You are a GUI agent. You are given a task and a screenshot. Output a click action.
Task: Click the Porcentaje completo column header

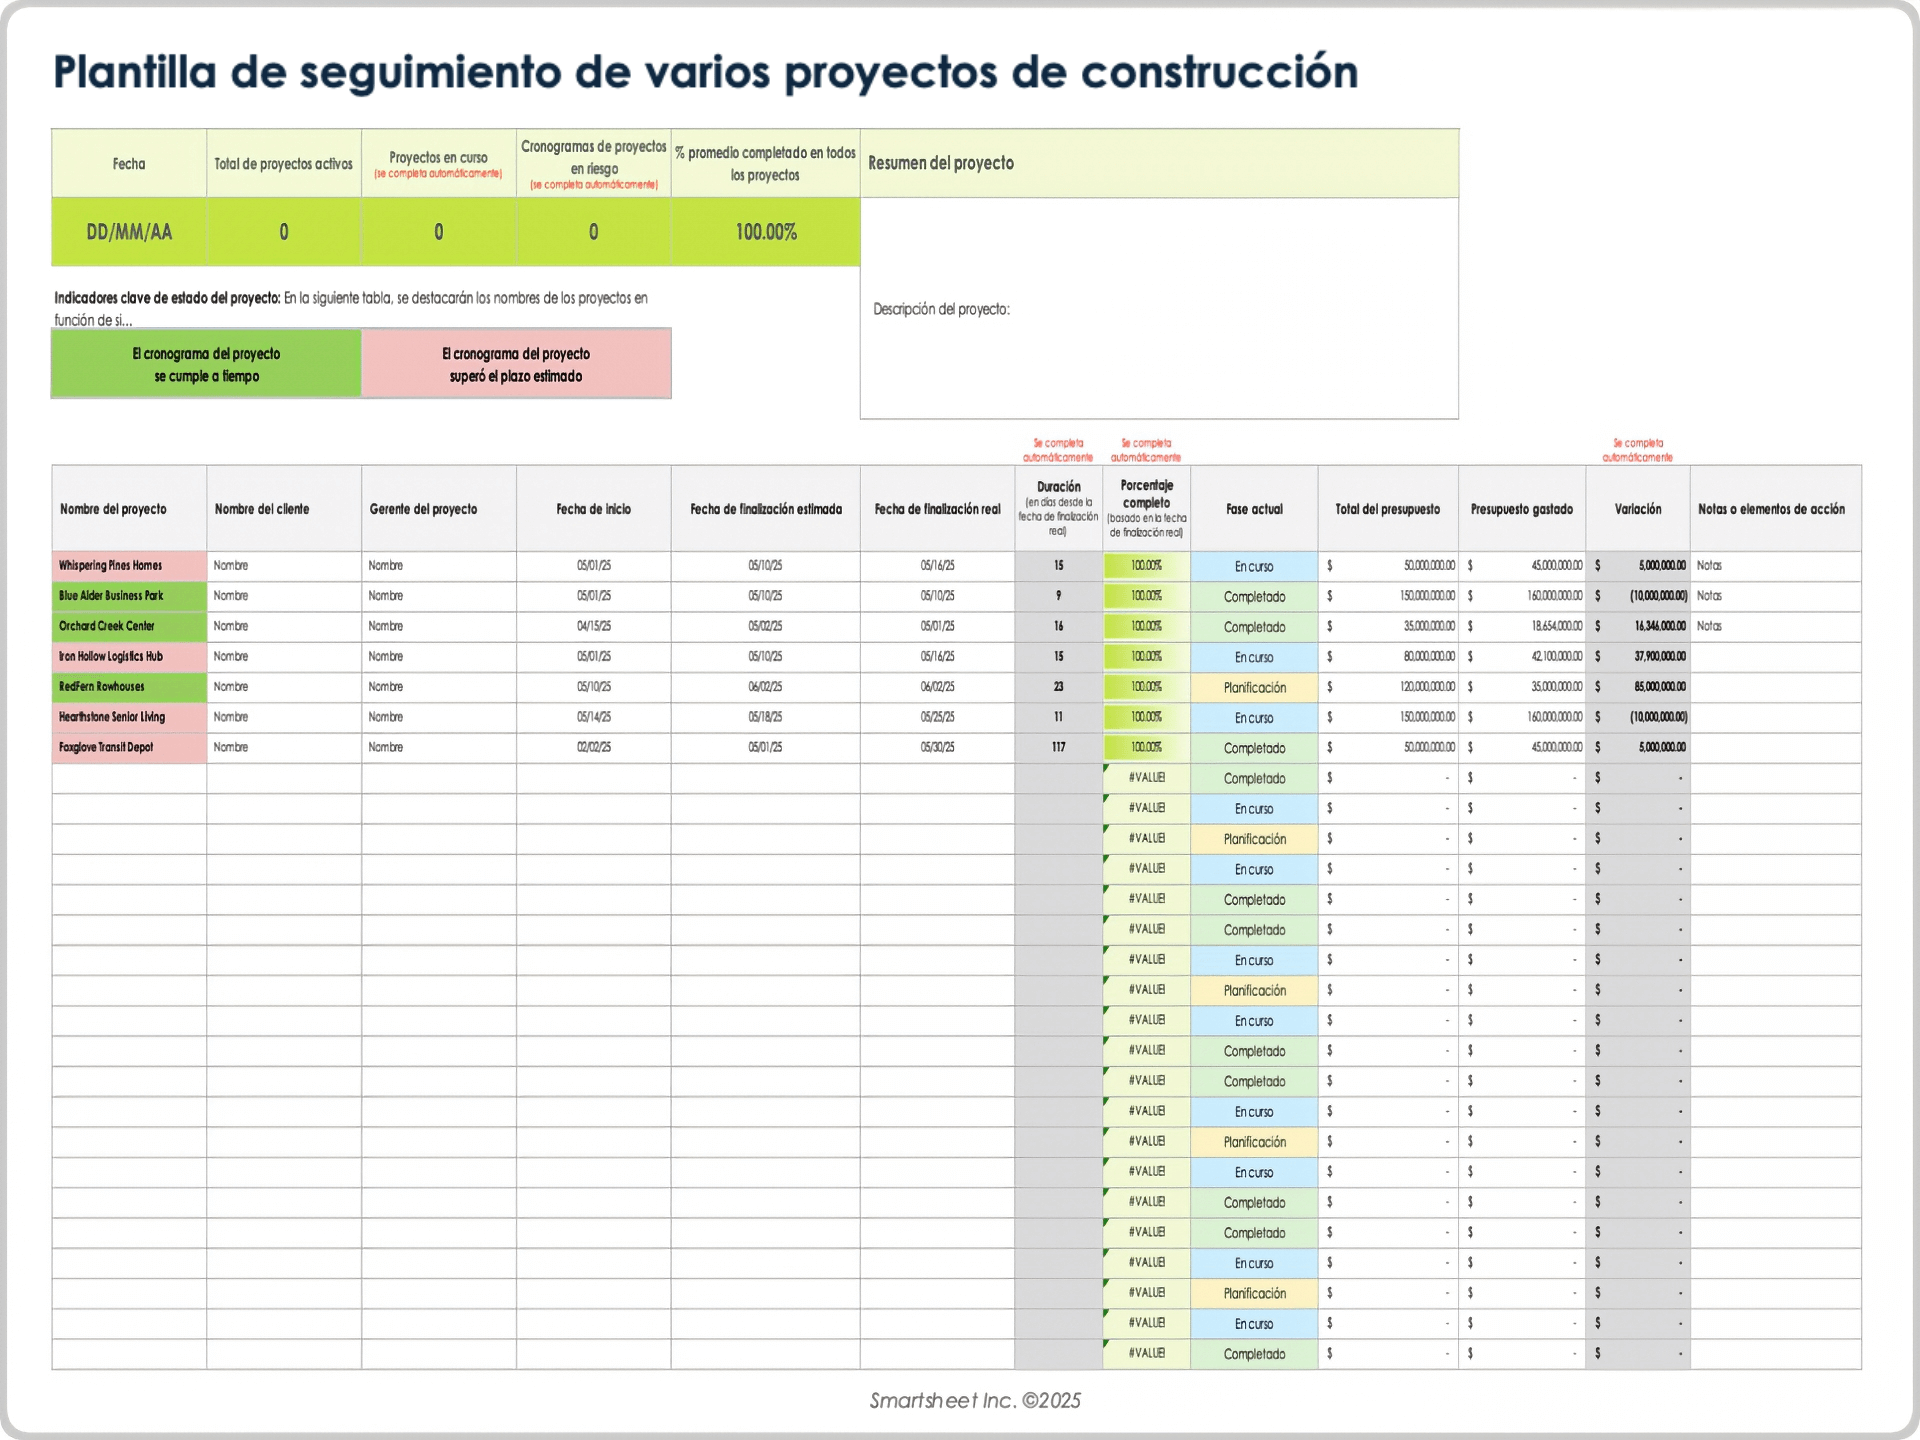tap(1146, 509)
